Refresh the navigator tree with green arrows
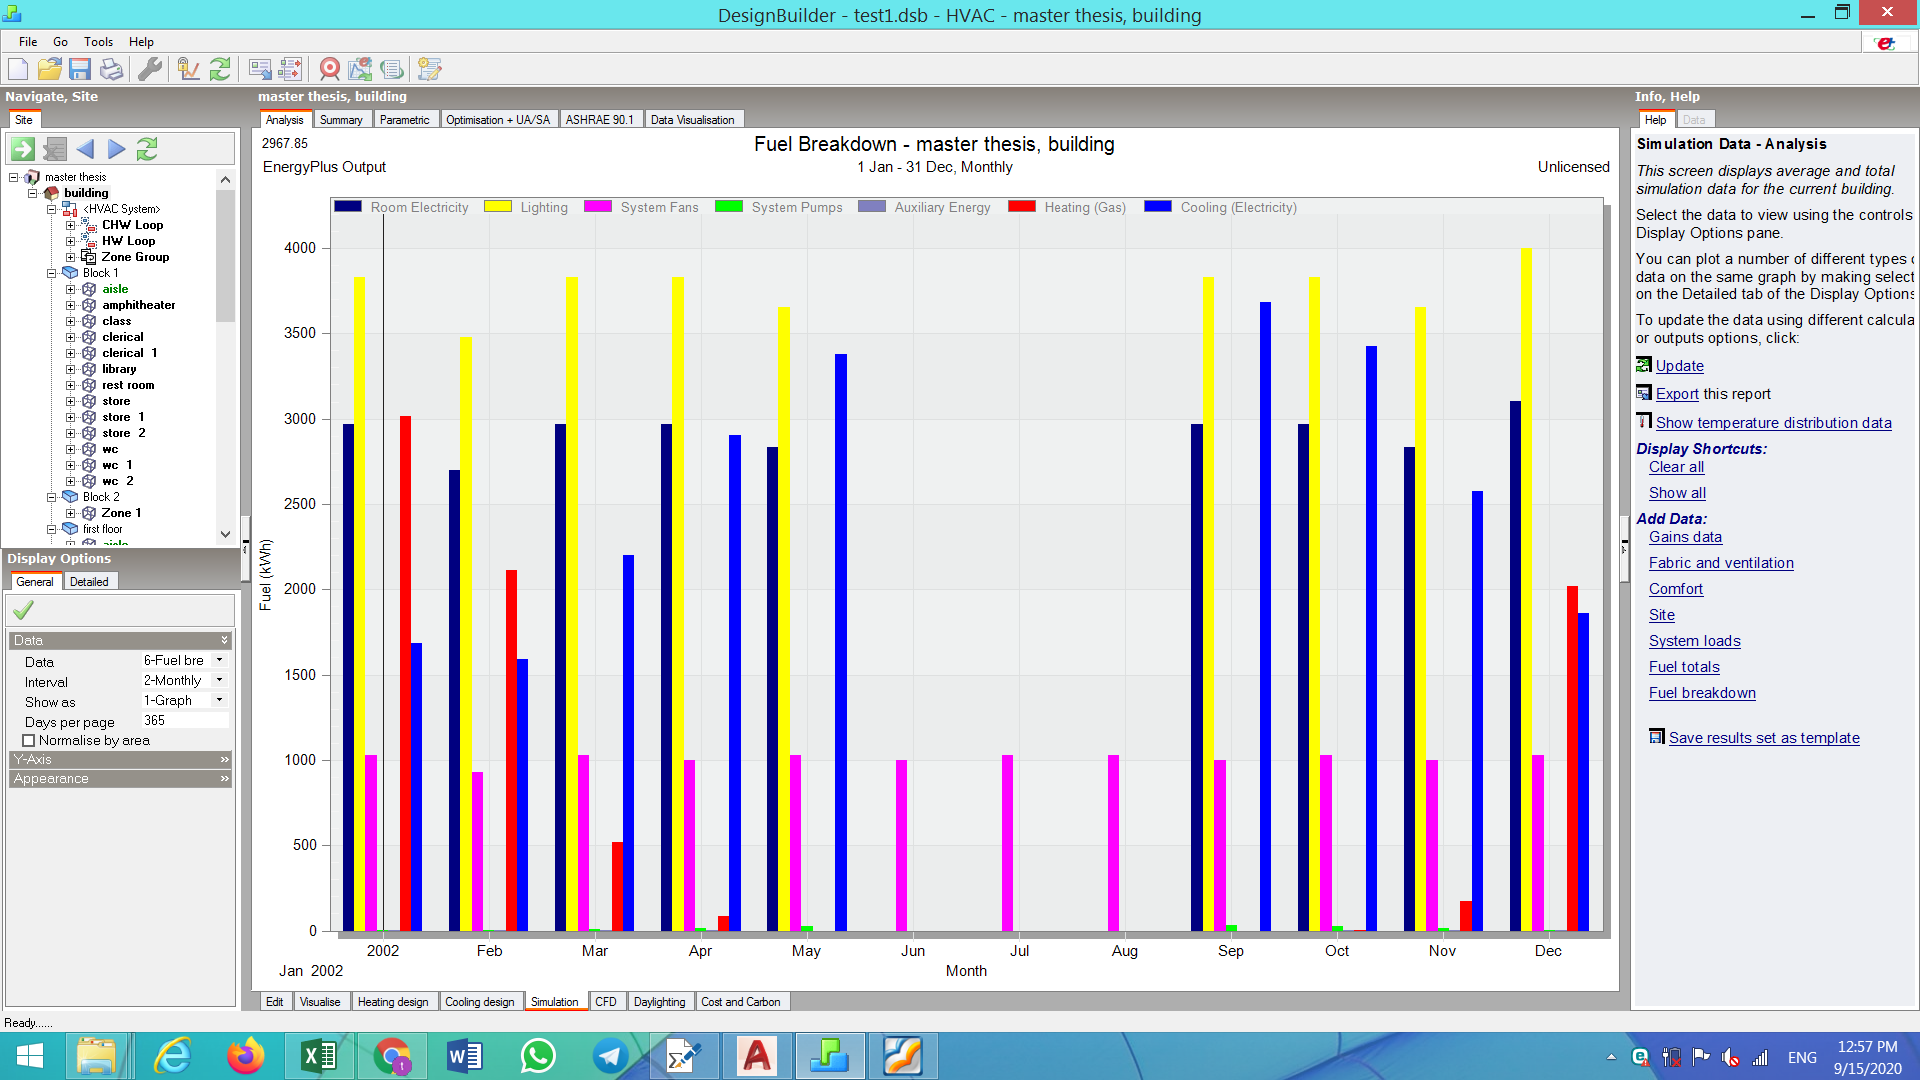The height and width of the screenshot is (1080, 1920). point(147,149)
